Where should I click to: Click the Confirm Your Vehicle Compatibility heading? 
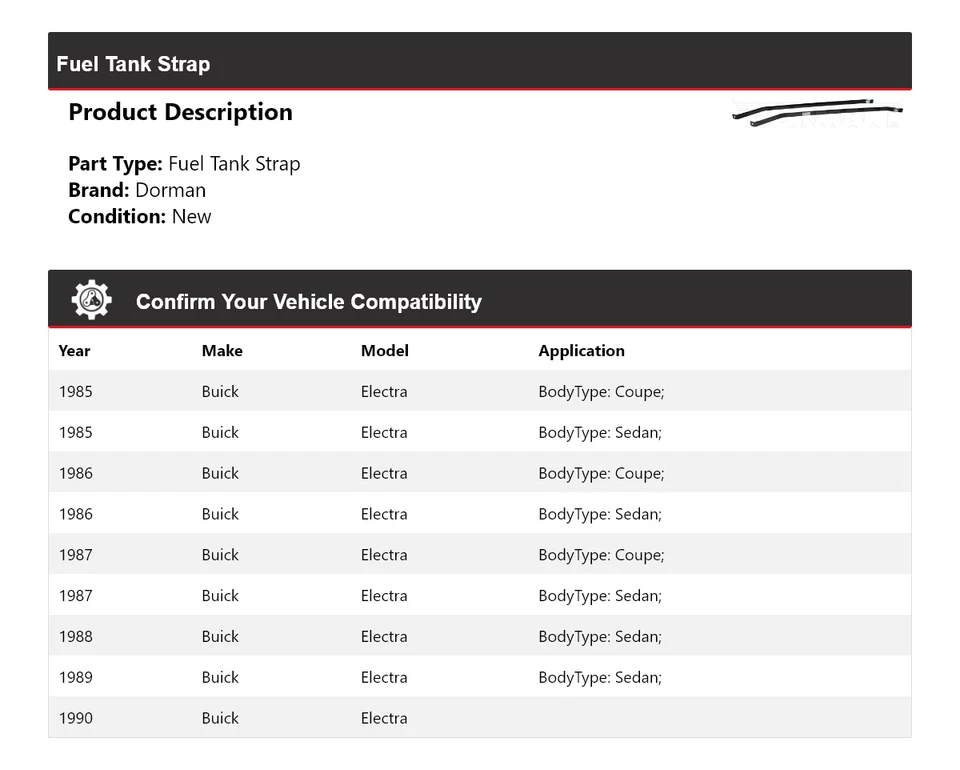point(308,302)
